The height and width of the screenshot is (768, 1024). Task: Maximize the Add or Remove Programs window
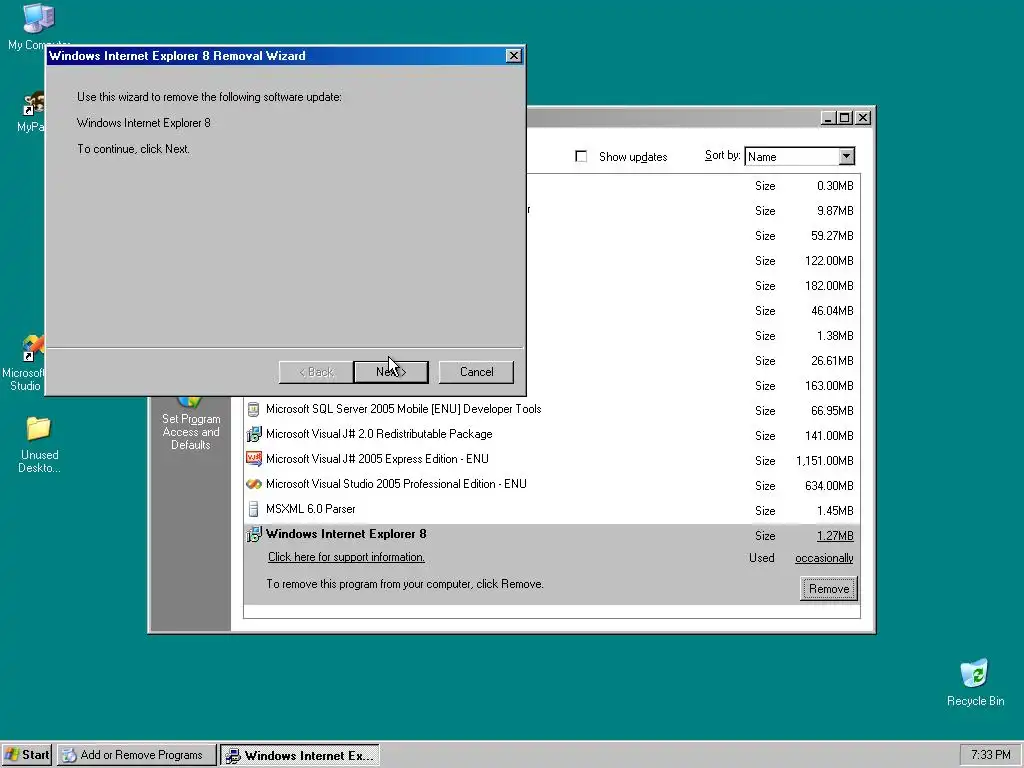pos(844,118)
